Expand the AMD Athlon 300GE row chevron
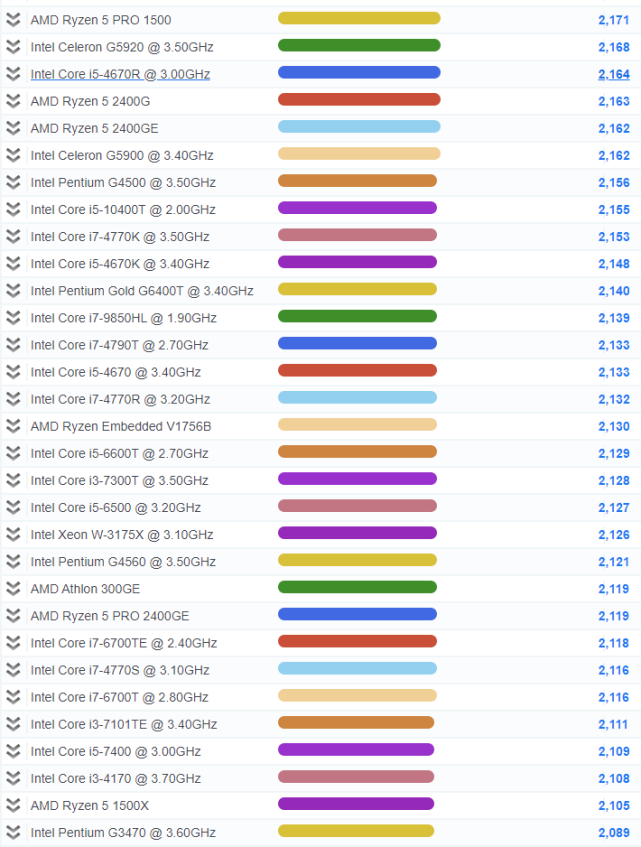 pos(13,589)
